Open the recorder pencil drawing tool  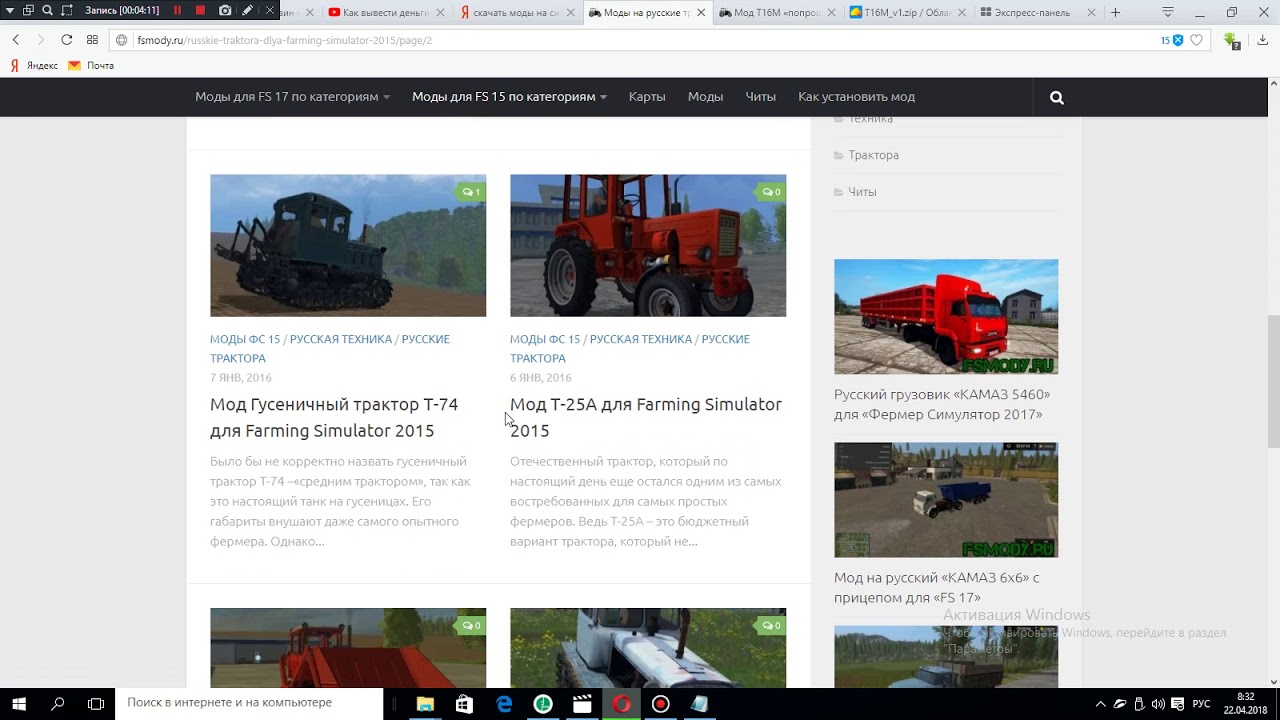[x=247, y=10]
